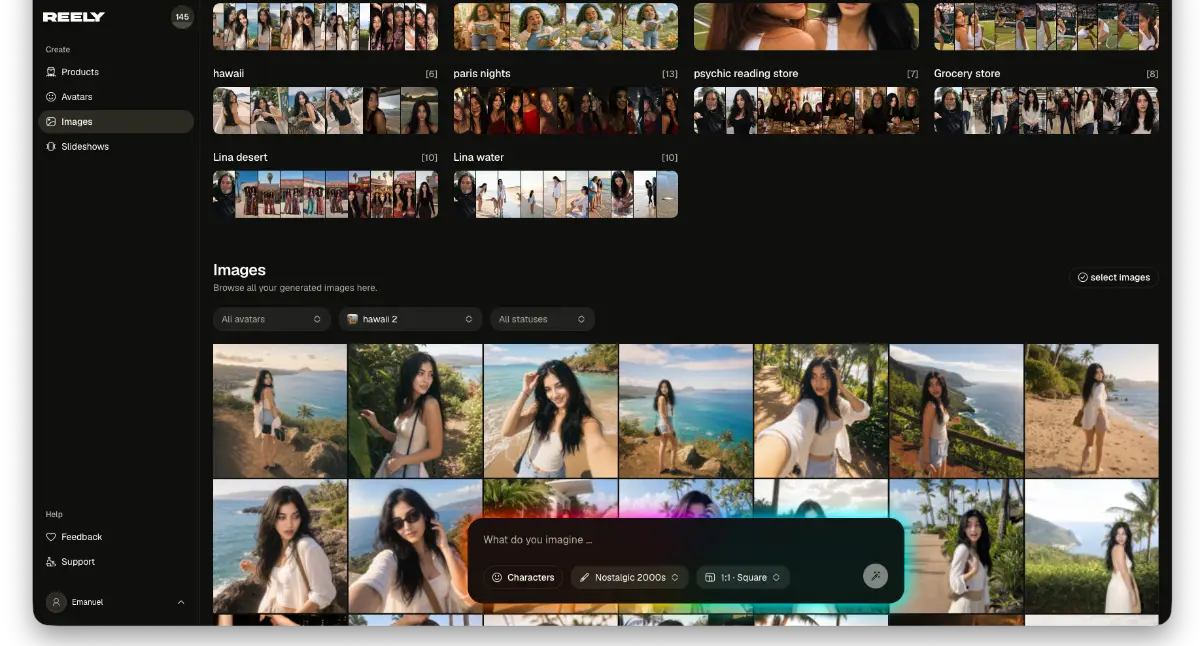Image resolution: width=1200 pixels, height=646 pixels.
Task: Click the Grocery store collection title
Action: click(x=967, y=73)
